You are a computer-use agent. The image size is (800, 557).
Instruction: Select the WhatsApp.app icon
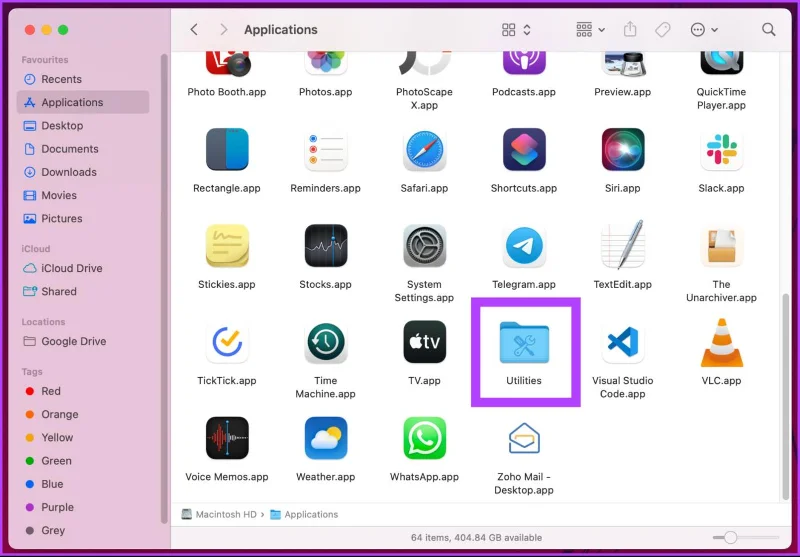tap(424, 438)
